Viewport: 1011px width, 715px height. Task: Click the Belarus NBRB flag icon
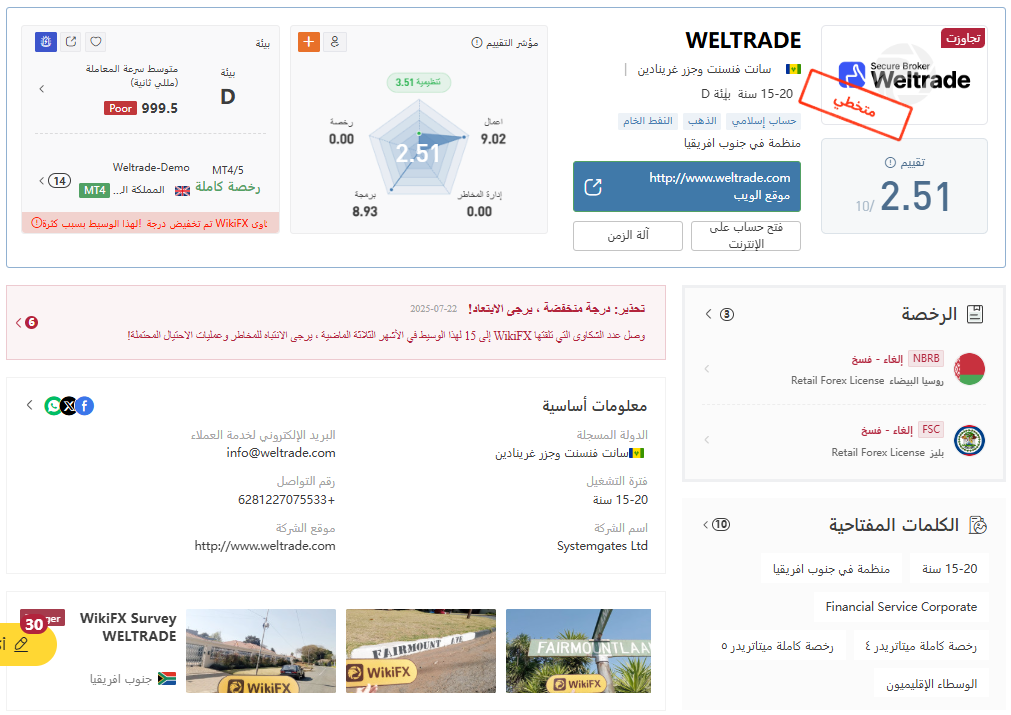[969, 369]
